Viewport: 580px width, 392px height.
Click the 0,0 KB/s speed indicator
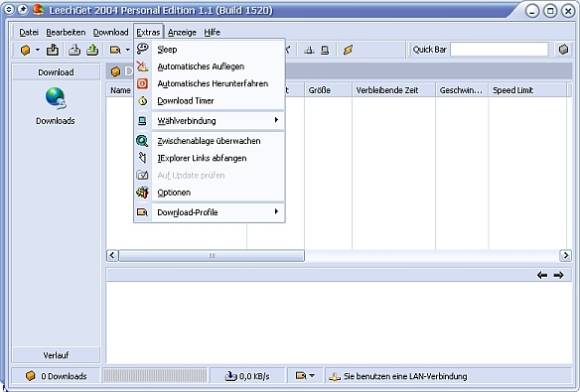[x=247, y=376]
